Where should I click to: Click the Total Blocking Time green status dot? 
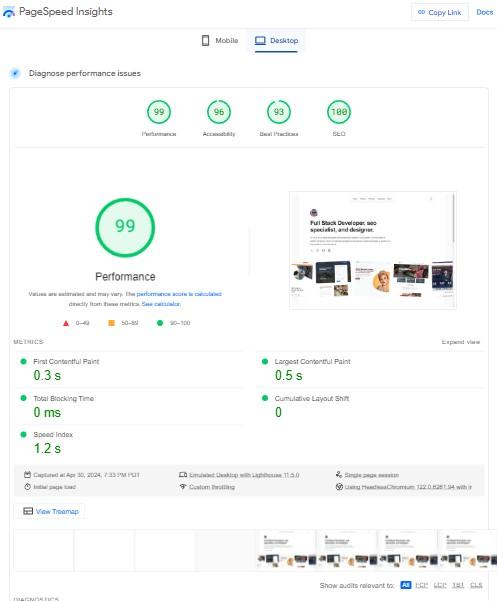(x=23, y=398)
